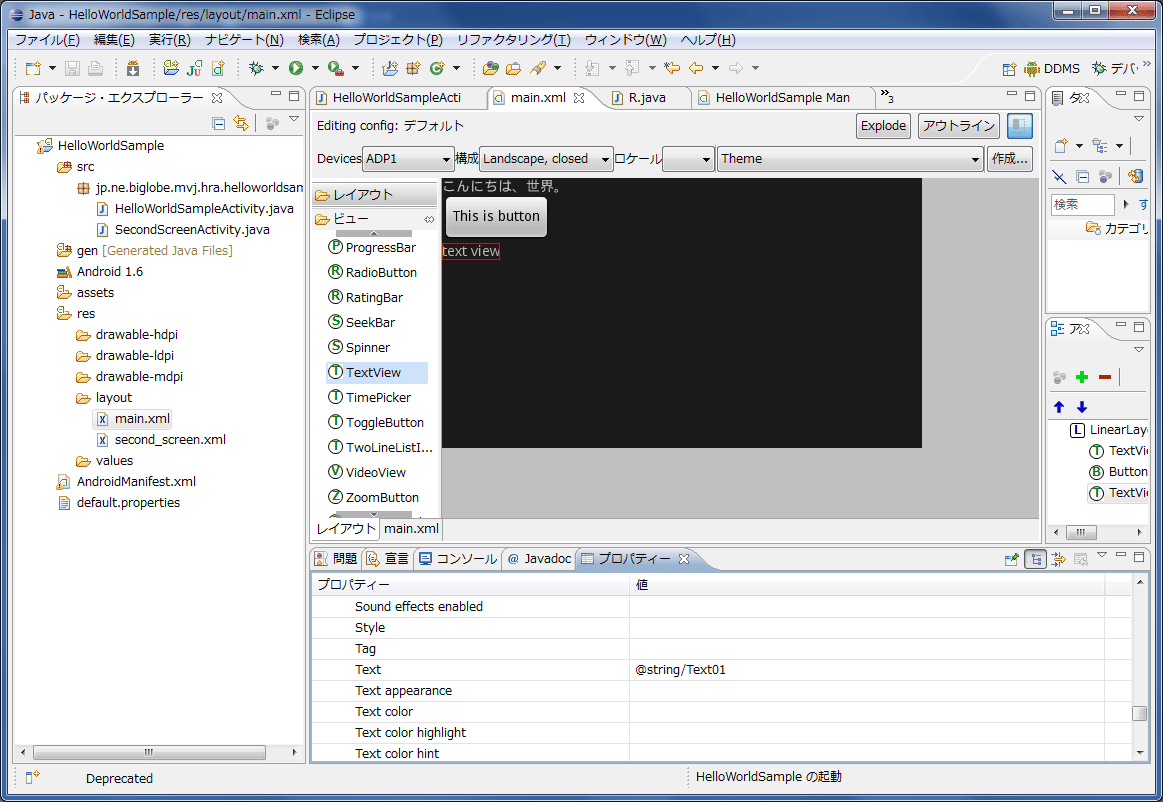Switch to the DDMS perspective

(1052, 68)
